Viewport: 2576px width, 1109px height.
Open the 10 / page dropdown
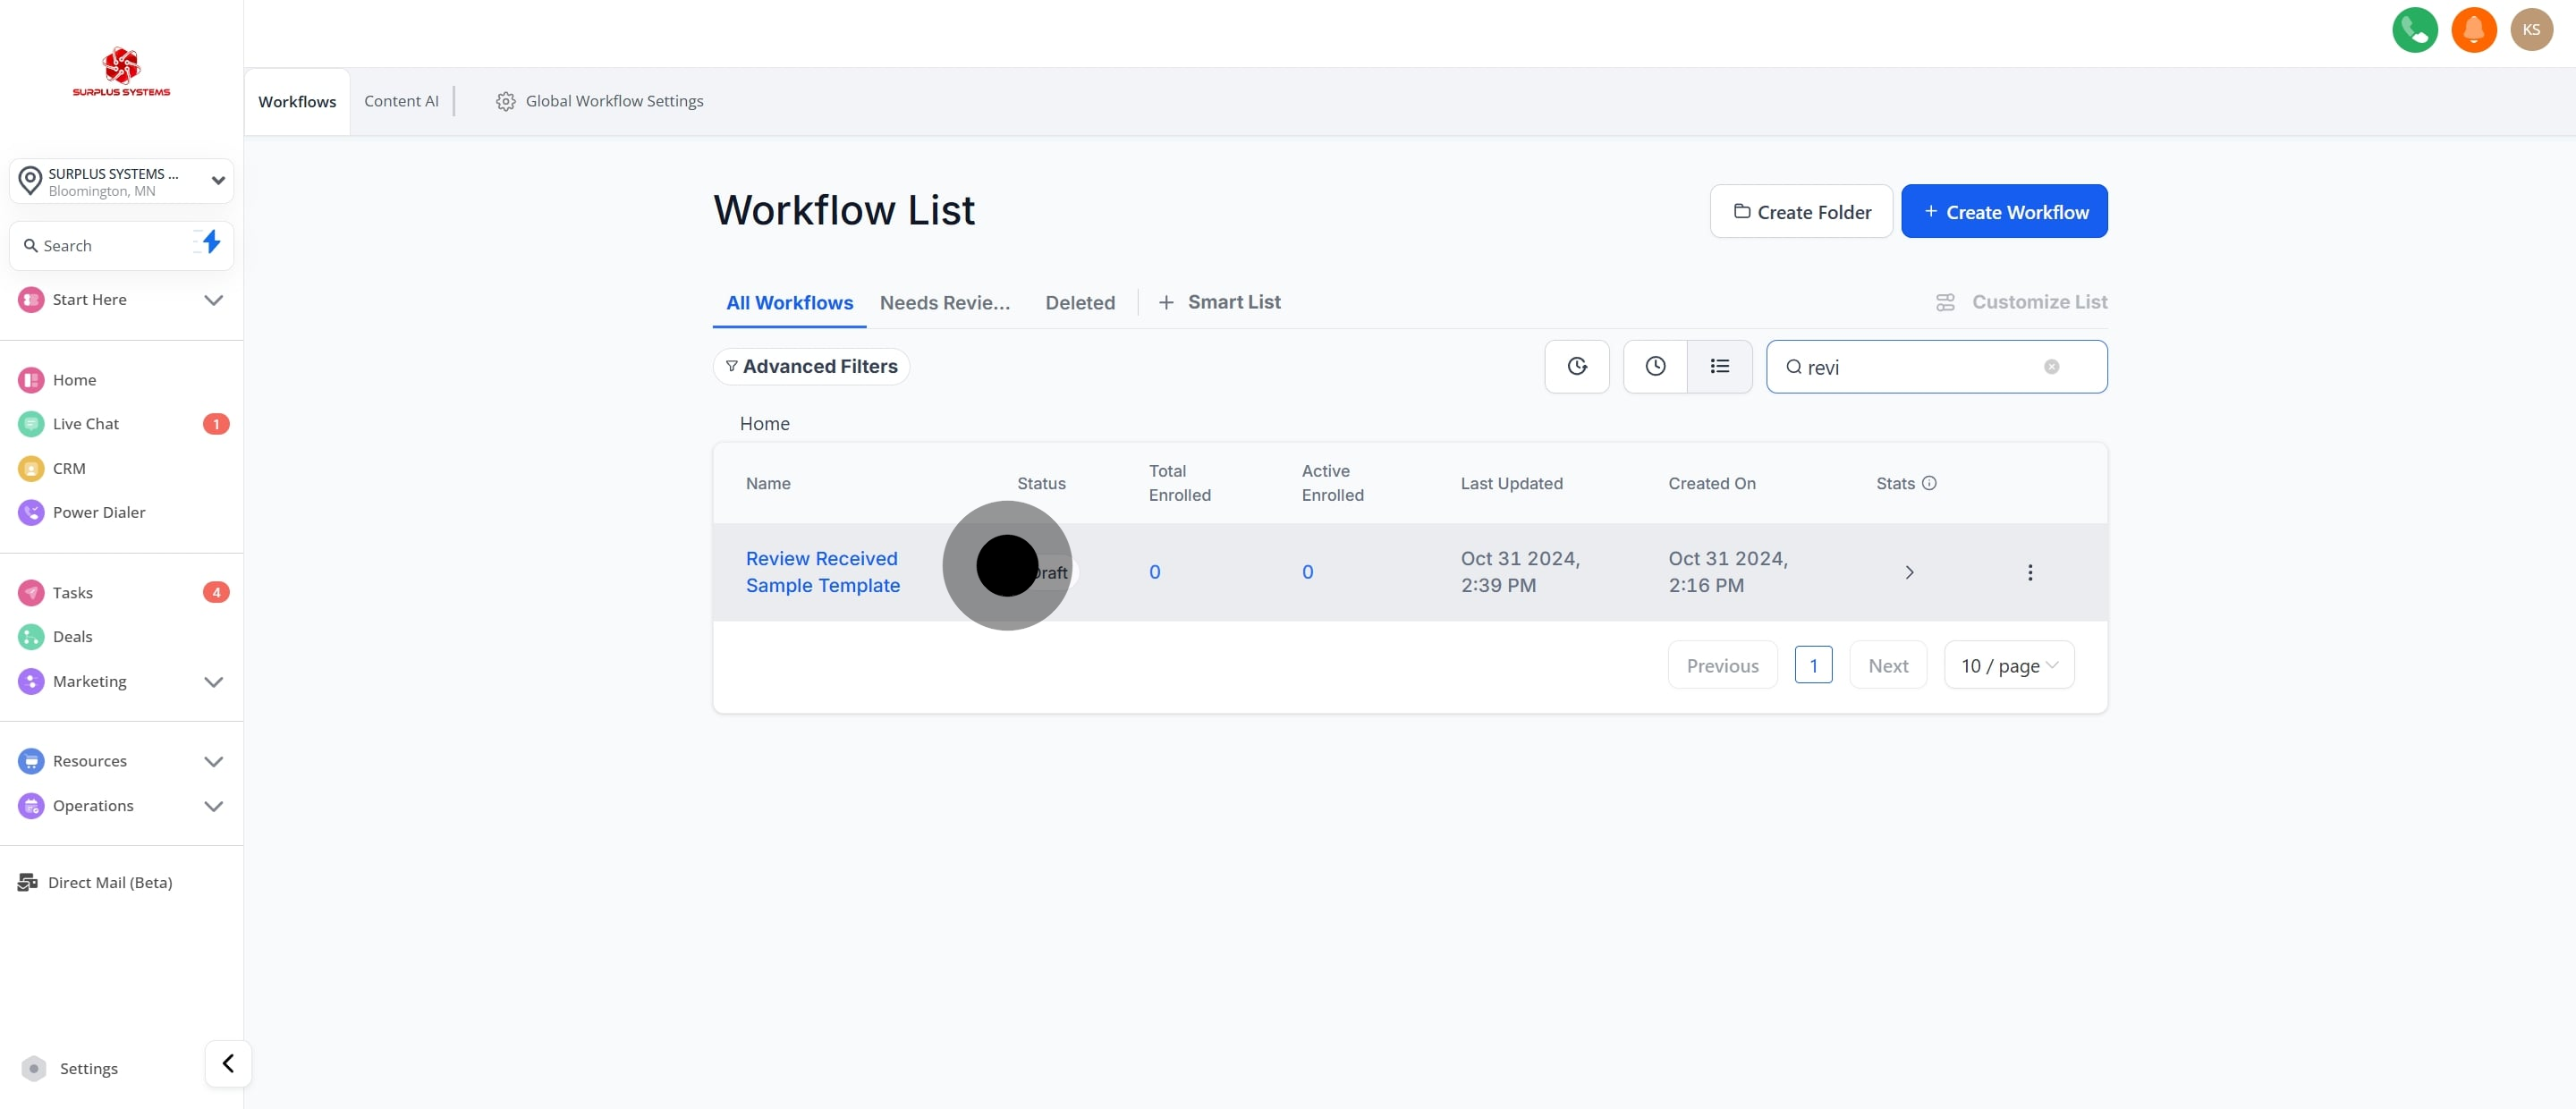2008,665
